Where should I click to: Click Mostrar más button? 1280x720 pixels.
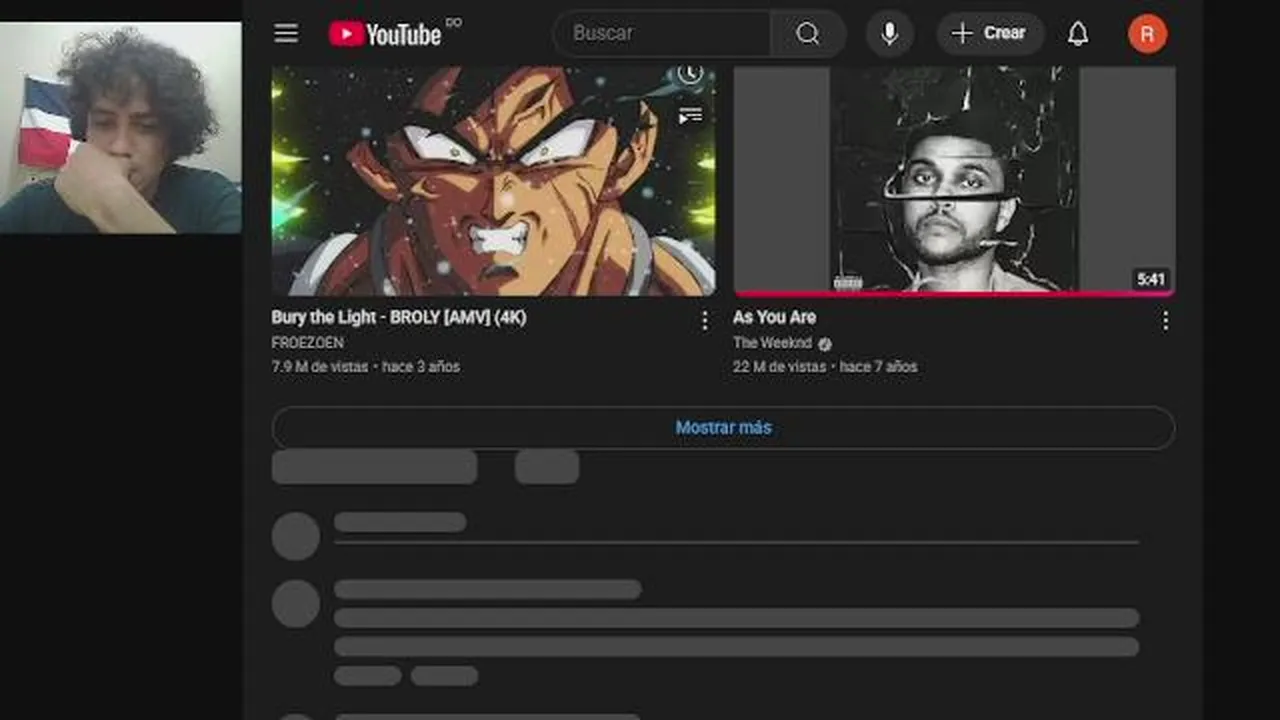click(723, 427)
